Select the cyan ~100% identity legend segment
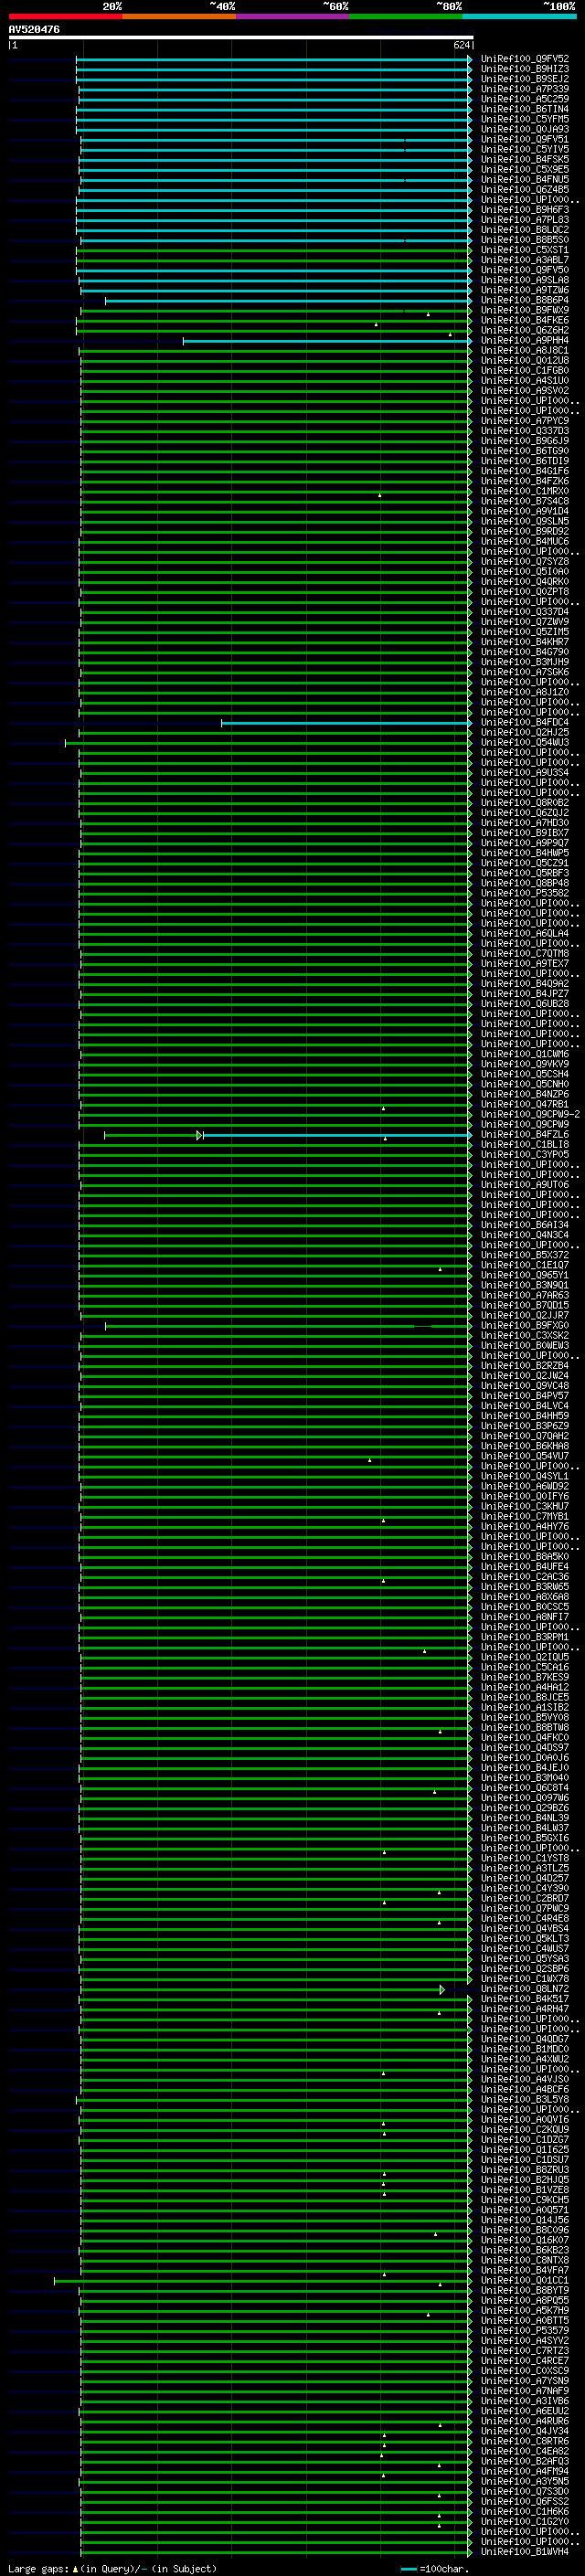 tap(519, 16)
